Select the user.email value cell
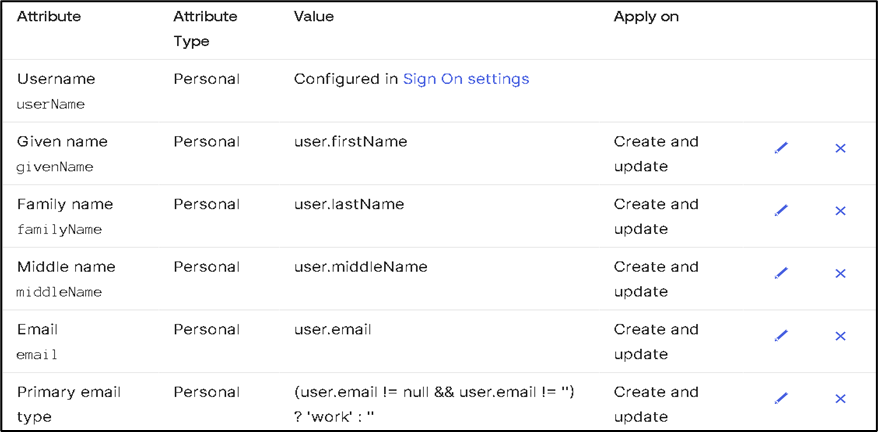 (333, 329)
